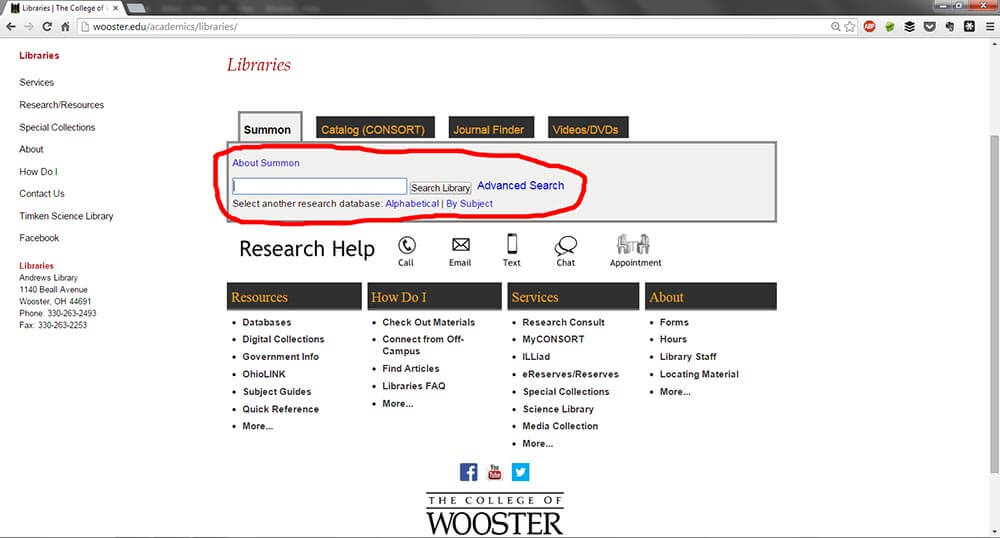Image resolution: width=1000 pixels, height=538 pixels.
Task: Open the Subject Guides link
Action: pos(277,392)
